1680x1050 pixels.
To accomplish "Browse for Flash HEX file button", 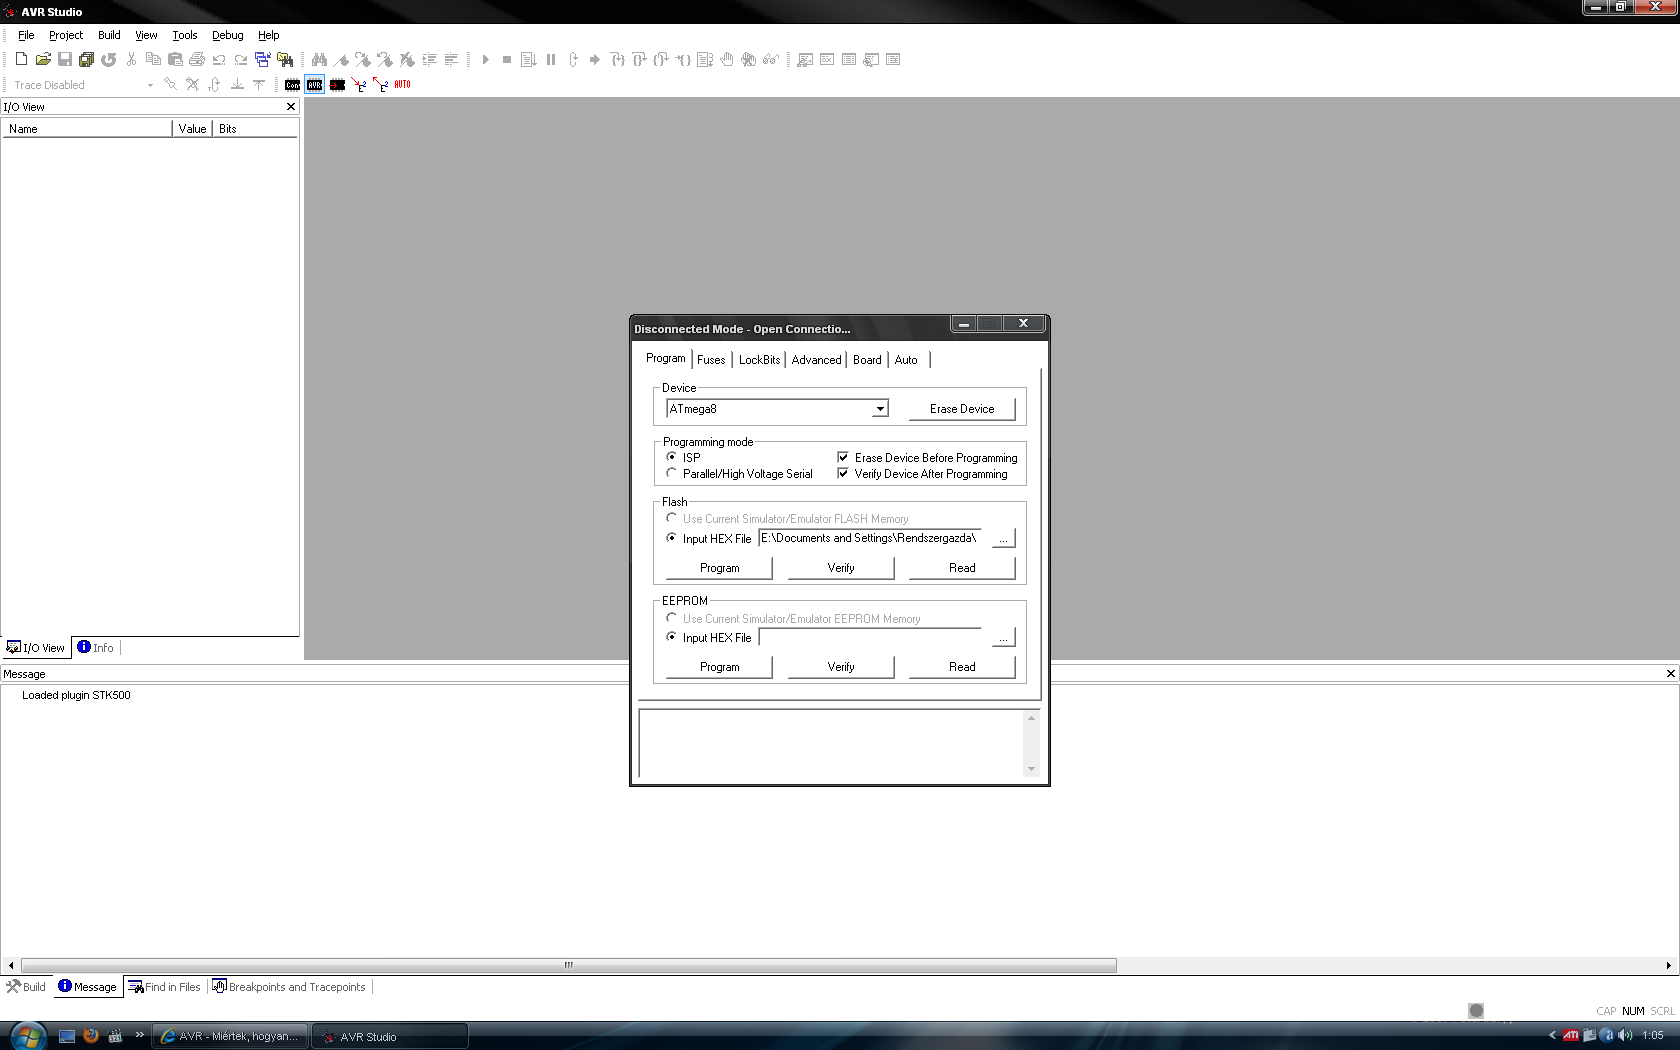I will click(1003, 538).
